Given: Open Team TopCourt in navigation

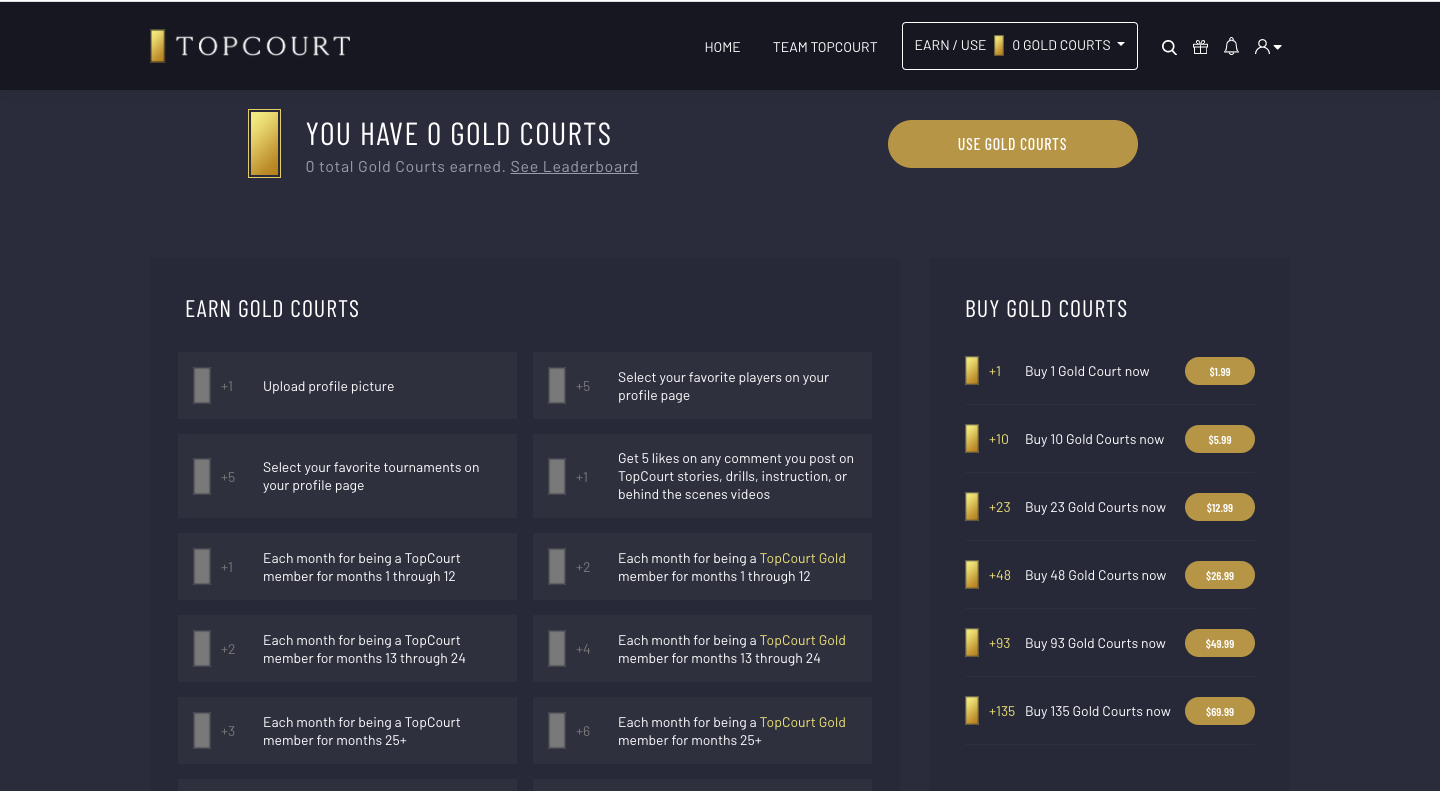Looking at the screenshot, I should tap(824, 47).
